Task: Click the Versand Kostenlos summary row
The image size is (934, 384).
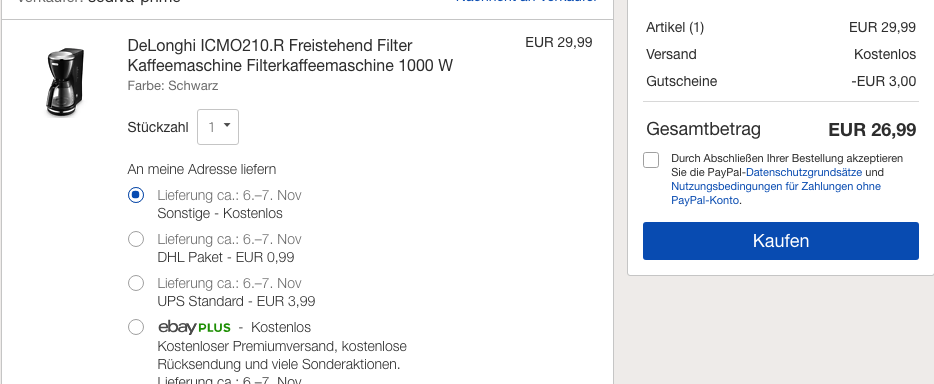Action: (x=781, y=54)
